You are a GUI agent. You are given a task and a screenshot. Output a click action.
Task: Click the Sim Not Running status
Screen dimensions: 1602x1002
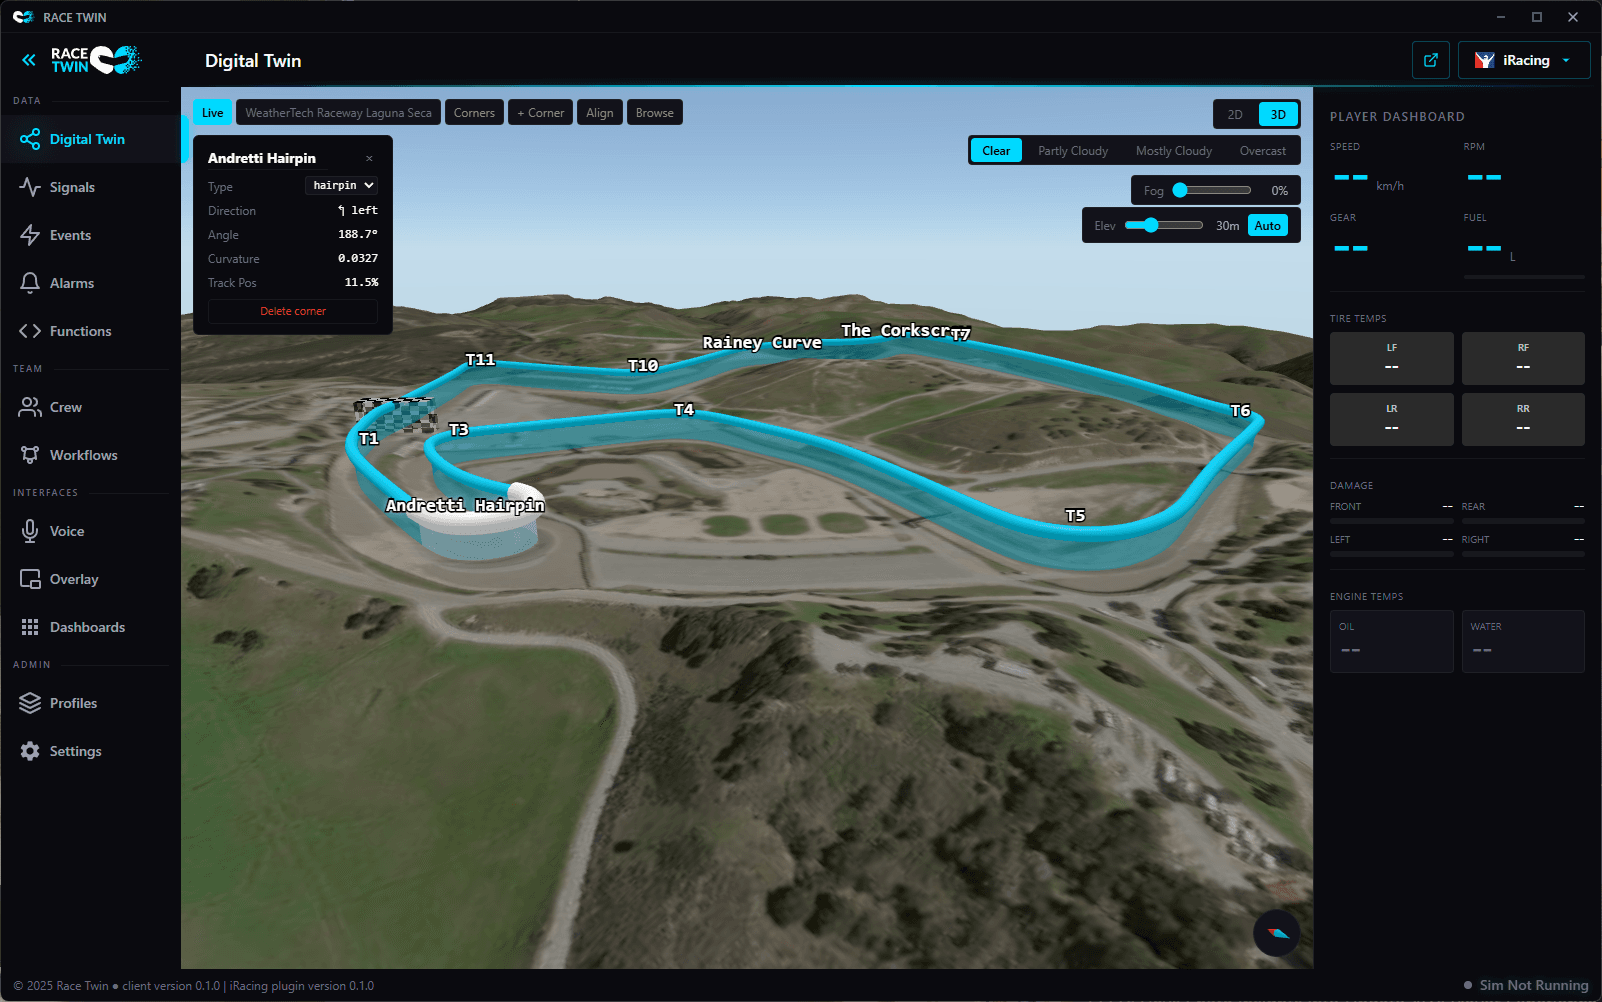pos(1526,985)
